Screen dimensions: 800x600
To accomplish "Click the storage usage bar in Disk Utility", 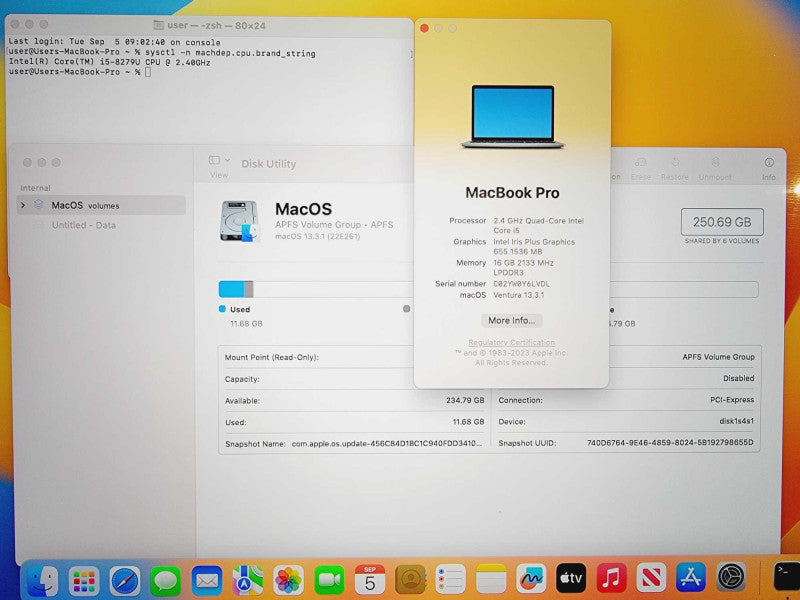I will click(x=488, y=289).
